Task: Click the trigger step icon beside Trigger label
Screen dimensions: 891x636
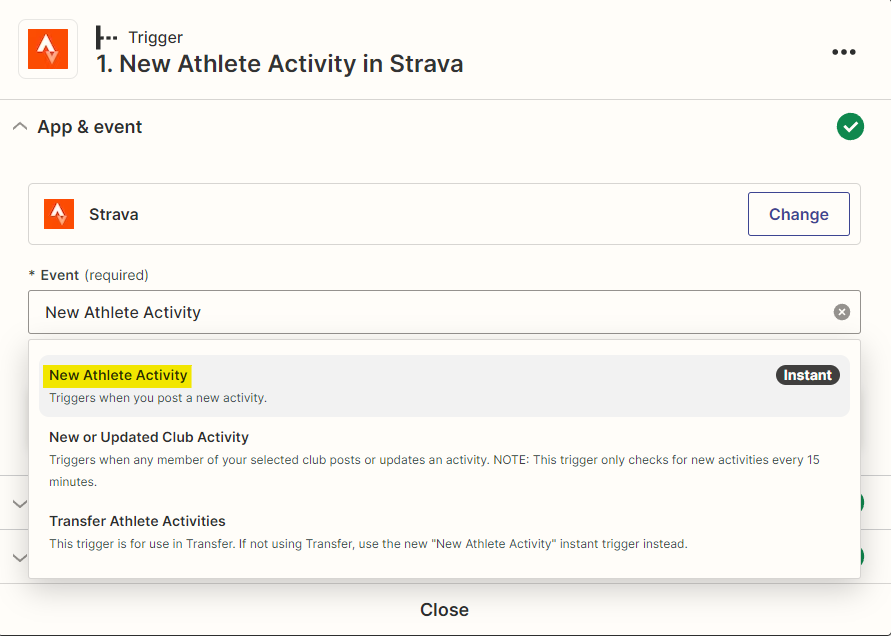Action: click(x=106, y=38)
